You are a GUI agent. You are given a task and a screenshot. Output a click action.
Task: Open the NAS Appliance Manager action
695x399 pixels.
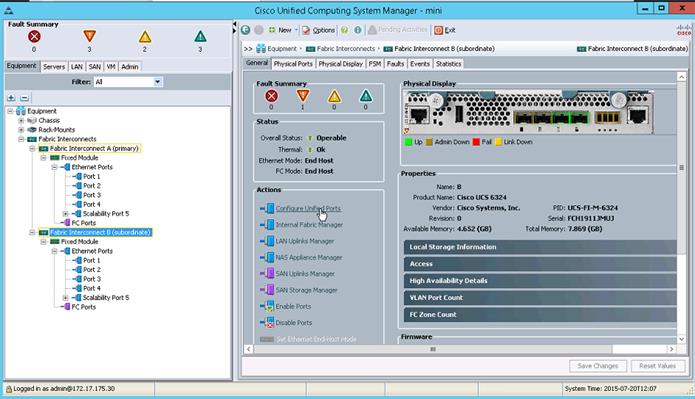[x=309, y=258]
